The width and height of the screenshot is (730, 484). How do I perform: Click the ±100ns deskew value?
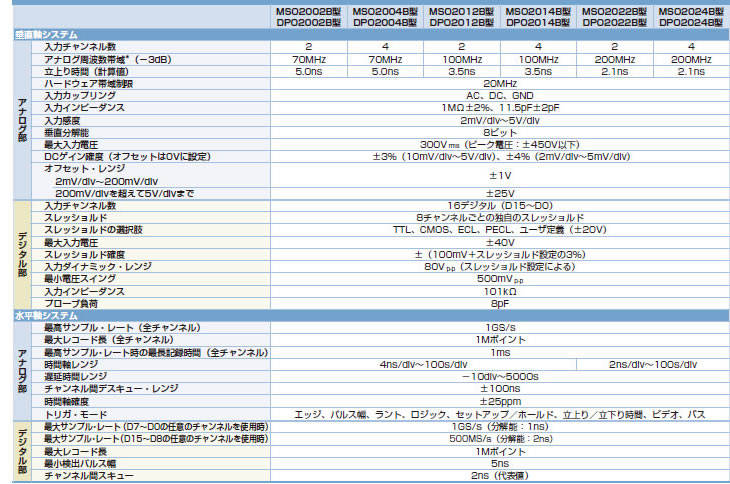500,389
